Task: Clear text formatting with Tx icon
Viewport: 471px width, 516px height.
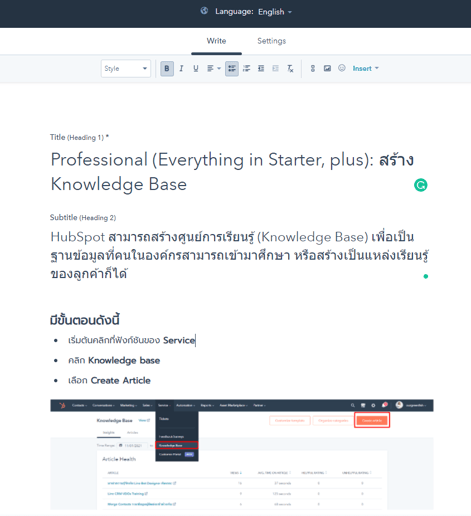Action: pyautogui.click(x=290, y=69)
